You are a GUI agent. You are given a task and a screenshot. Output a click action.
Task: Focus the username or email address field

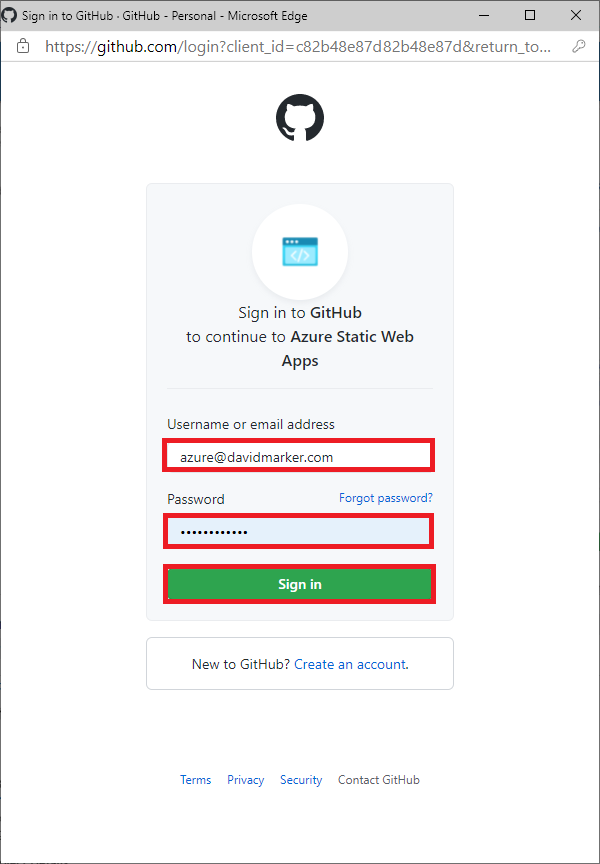[299, 456]
